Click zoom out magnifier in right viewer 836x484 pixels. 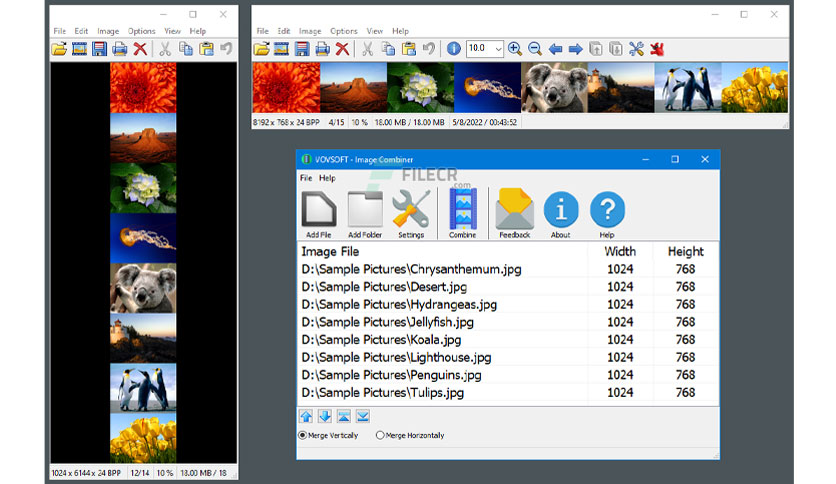pos(535,49)
